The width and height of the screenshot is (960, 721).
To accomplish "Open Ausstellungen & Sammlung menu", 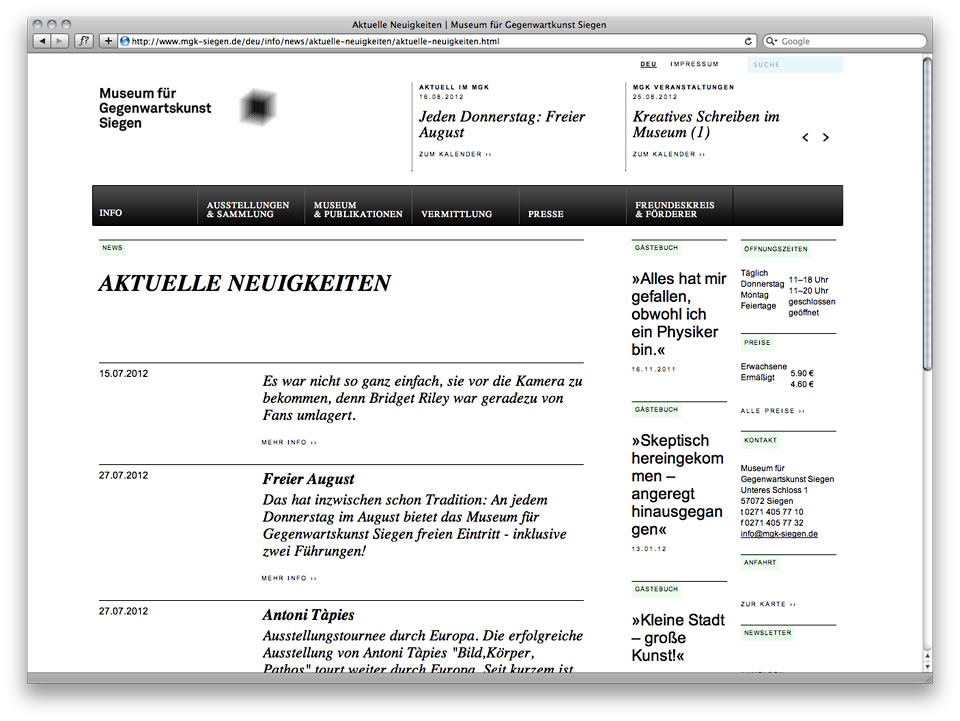I will pyautogui.click(x=247, y=209).
